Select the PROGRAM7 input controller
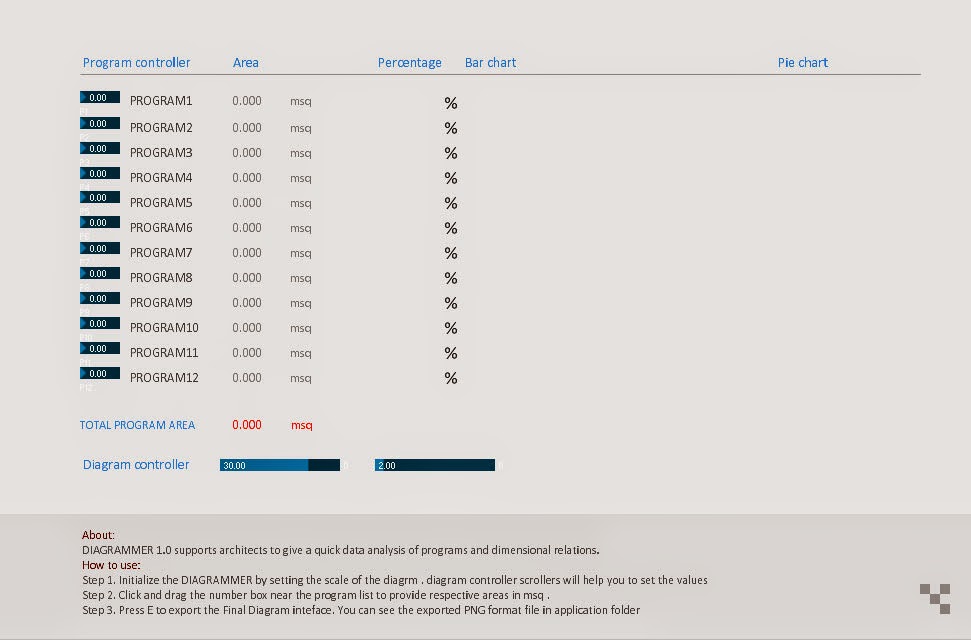 (99, 247)
